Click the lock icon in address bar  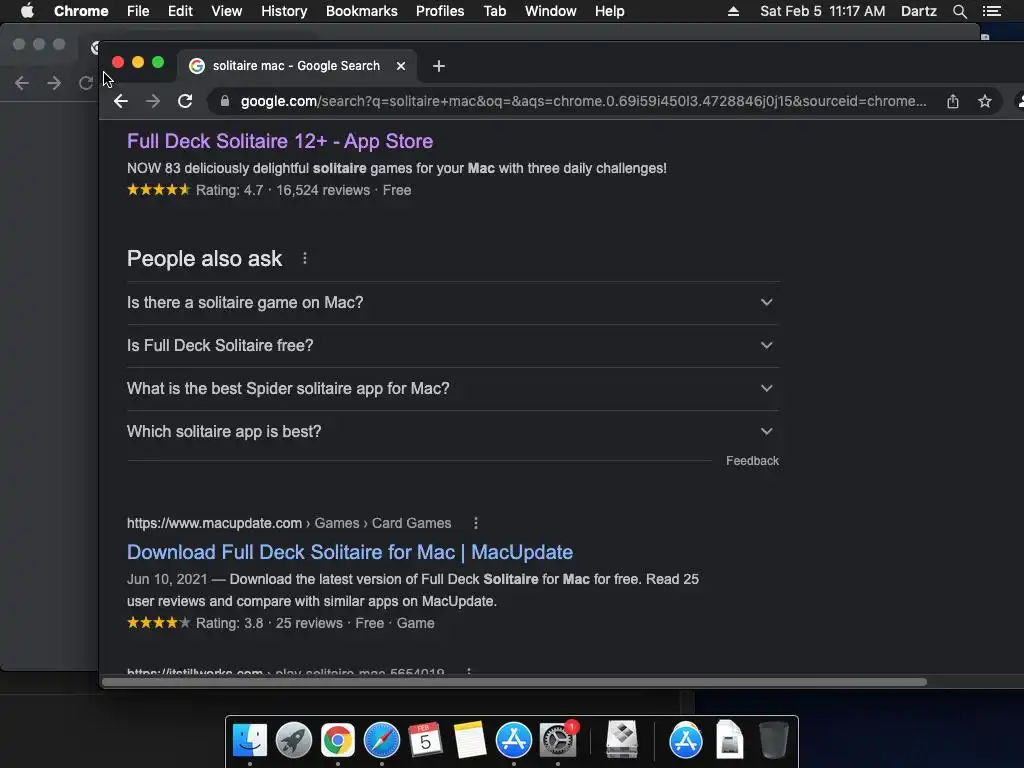225,101
